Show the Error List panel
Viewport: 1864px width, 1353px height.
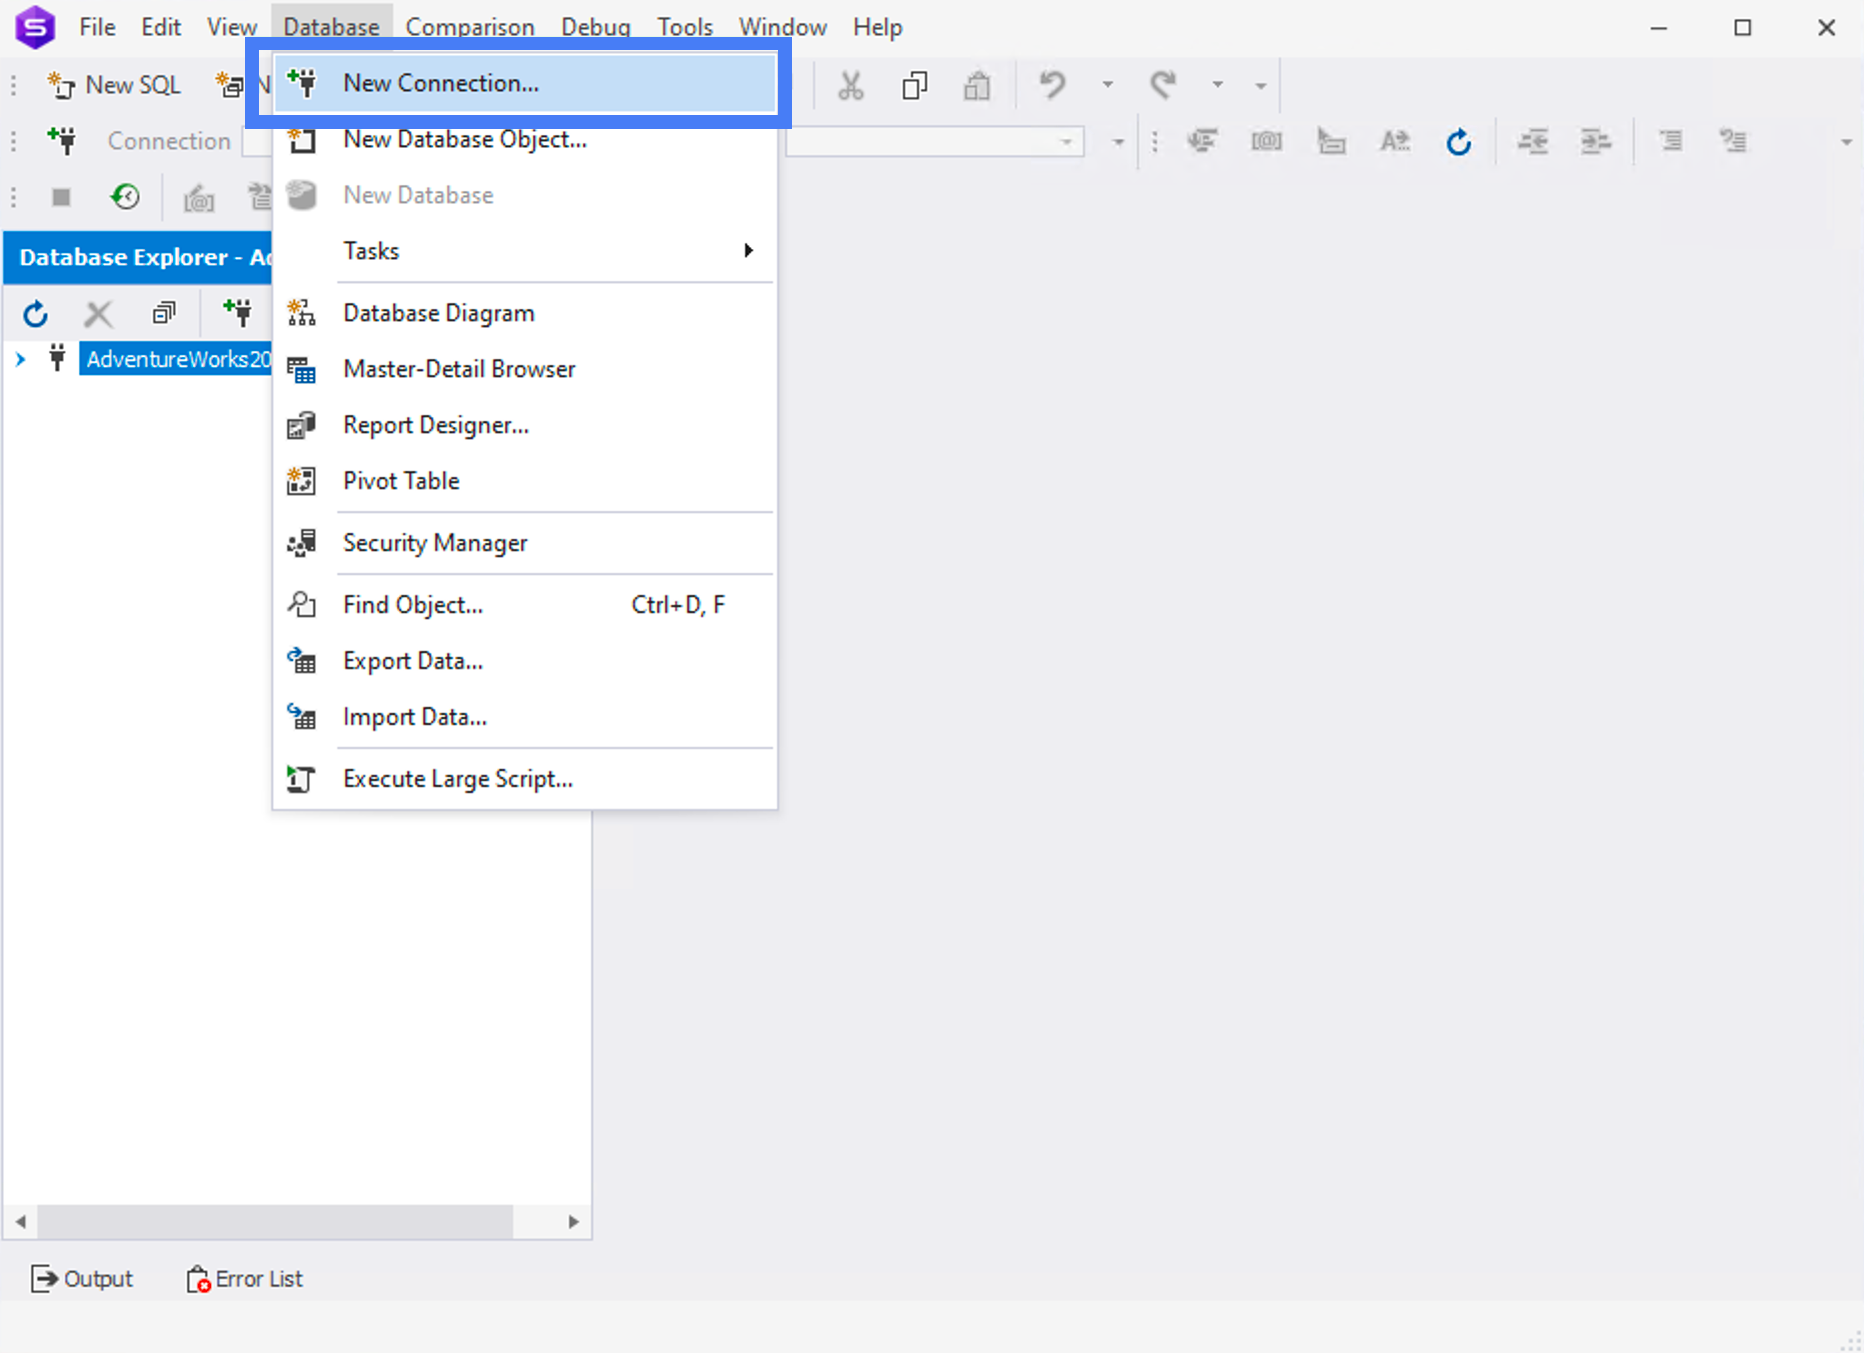point(245,1279)
